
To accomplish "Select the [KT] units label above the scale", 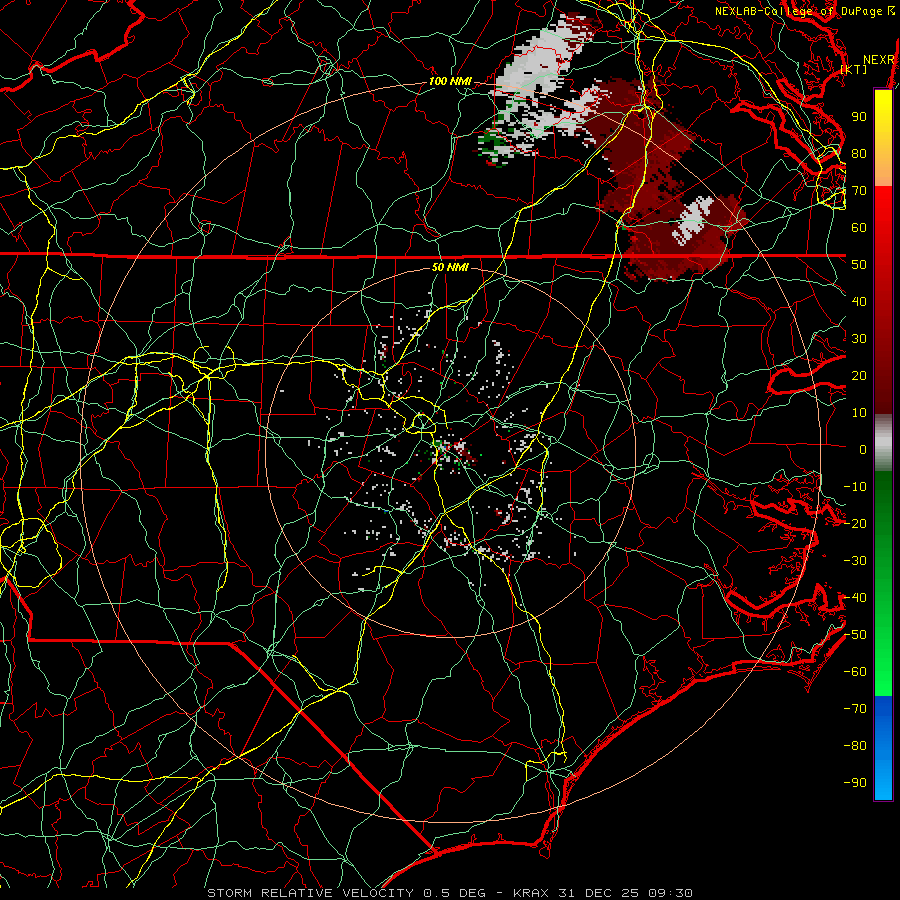I will pyautogui.click(x=854, y=69).
